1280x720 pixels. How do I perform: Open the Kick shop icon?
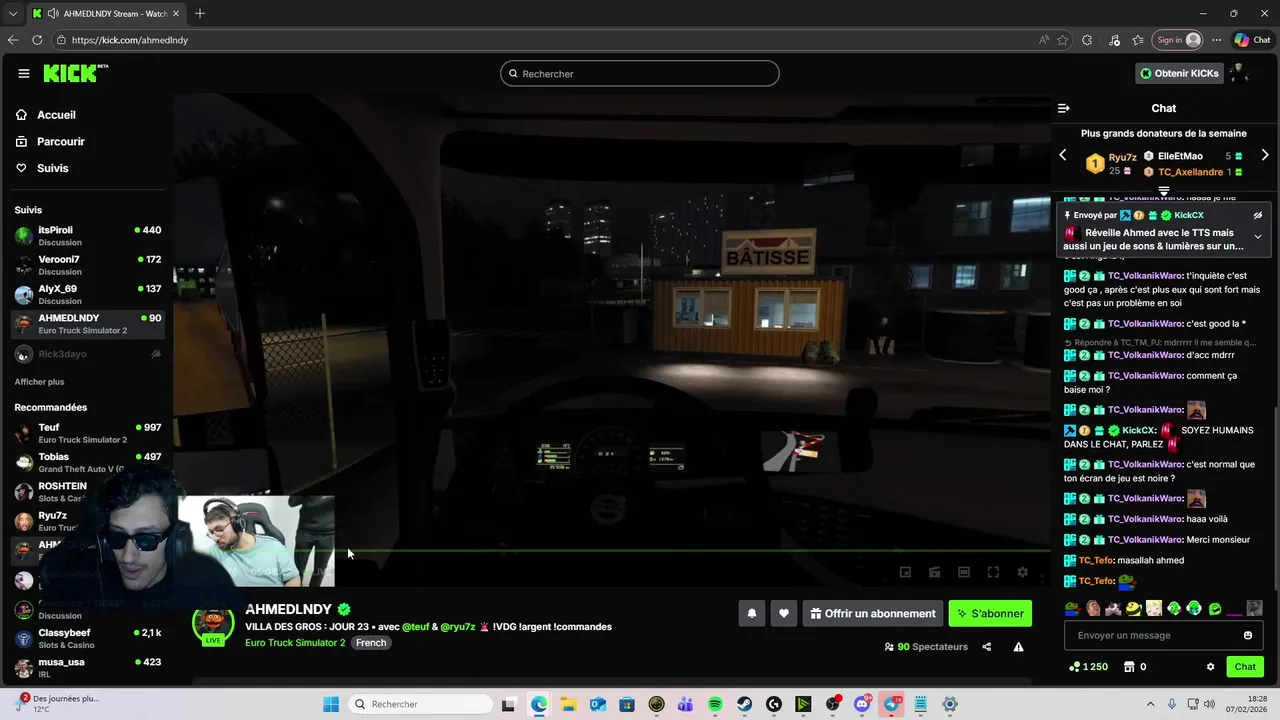click(x=1129, y=667)
